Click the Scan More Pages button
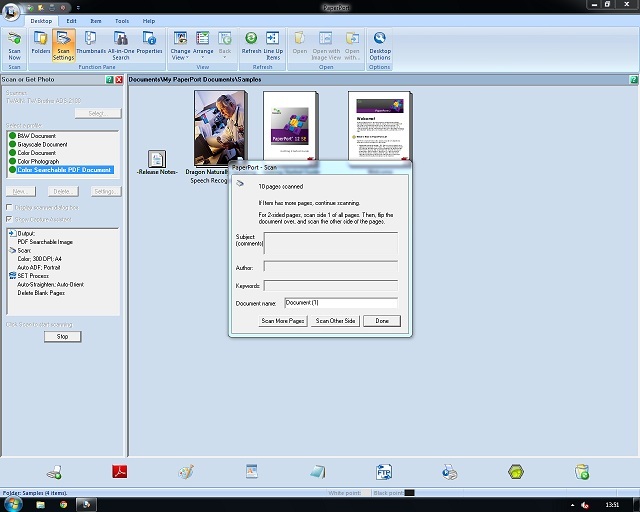 [x=283, y=321]
